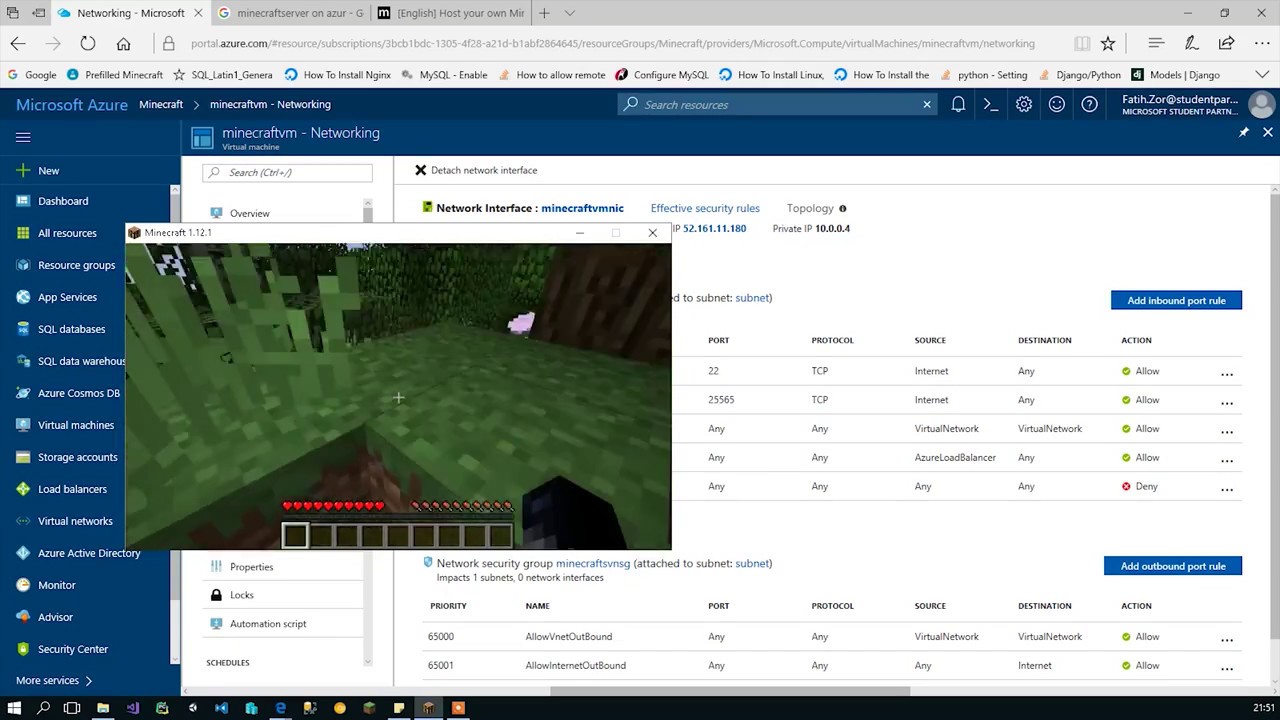Image resolution: width=1280 pixels, height=720 pixels.
Task: Open the help question mark icon
Action: (1090, 104)
